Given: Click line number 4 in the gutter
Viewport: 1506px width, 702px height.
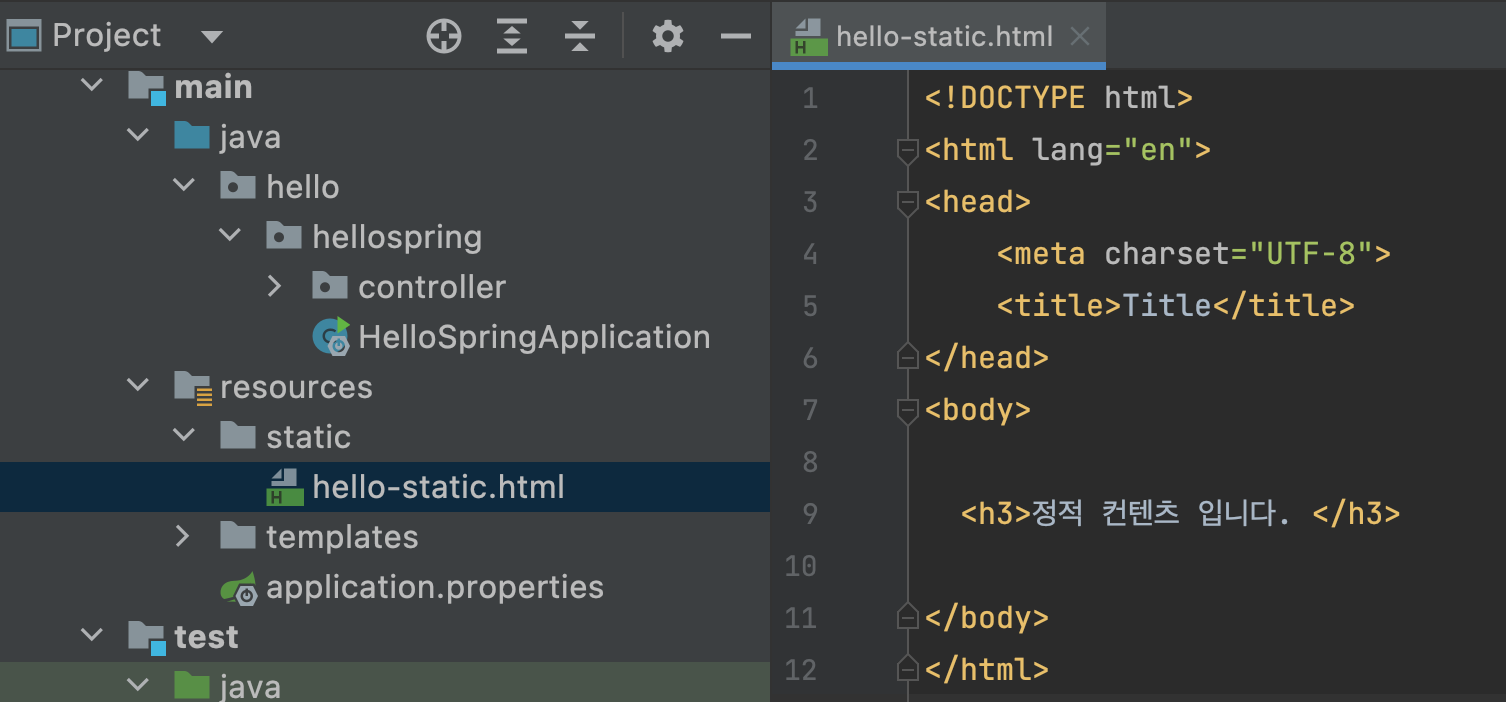Looking at the screenshot, I should point(810,254).
